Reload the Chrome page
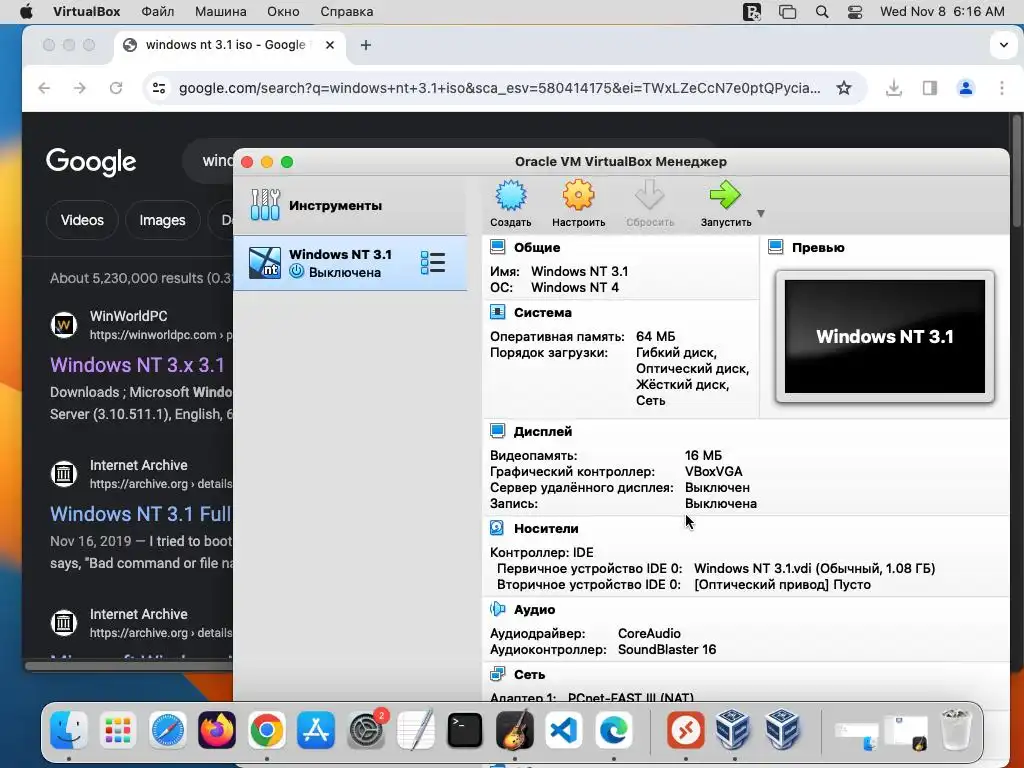Image resolution: width=1024 pixels, height=768 pixels. pos(116,88)
